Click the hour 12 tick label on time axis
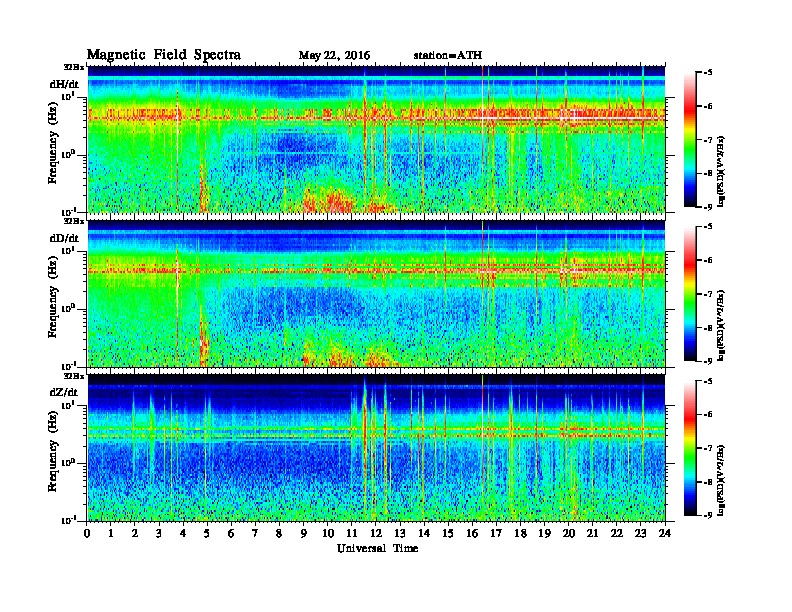792x612 pixels. coord(376,533)
